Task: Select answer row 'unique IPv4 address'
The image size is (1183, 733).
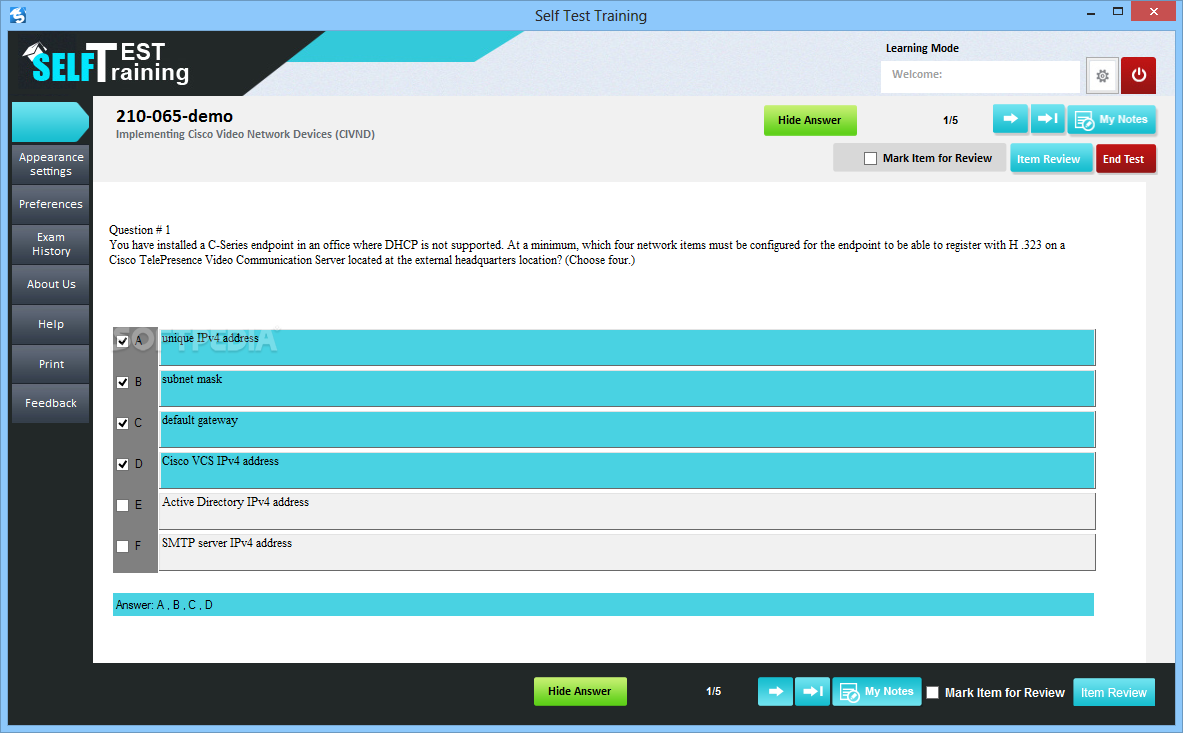Action: tap(627, 347)
